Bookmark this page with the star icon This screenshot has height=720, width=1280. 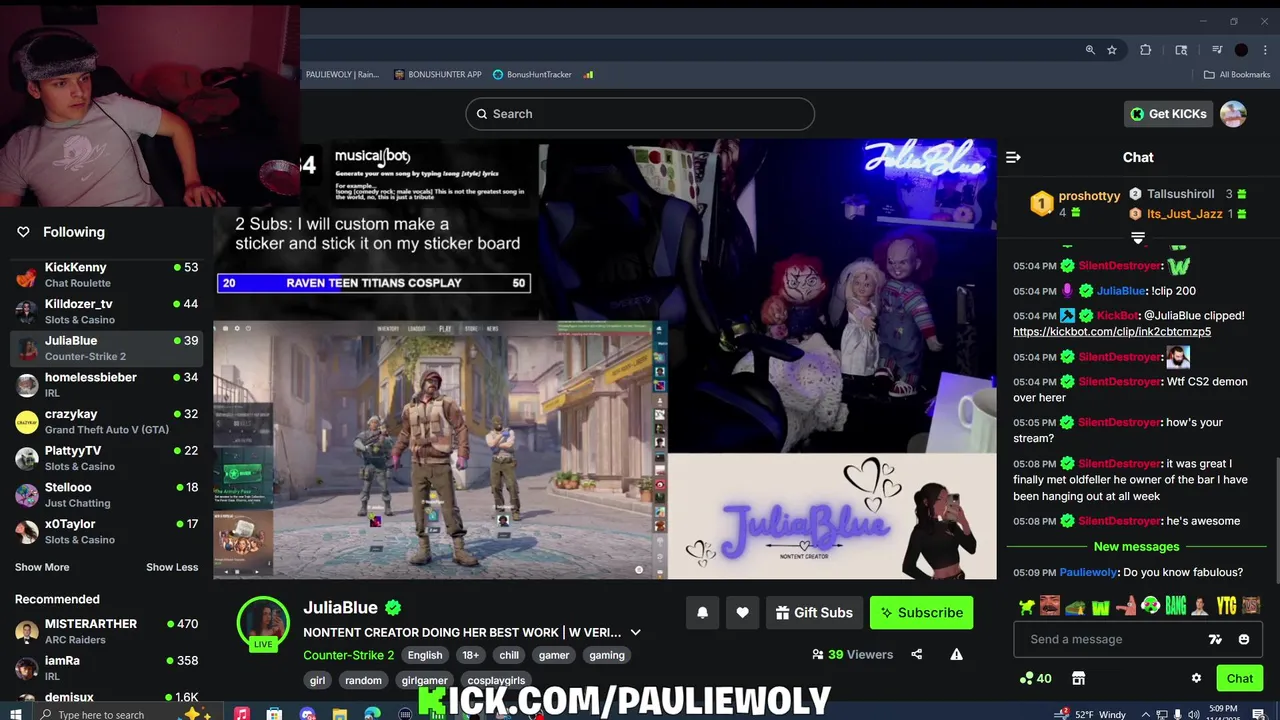(1111, 50)
